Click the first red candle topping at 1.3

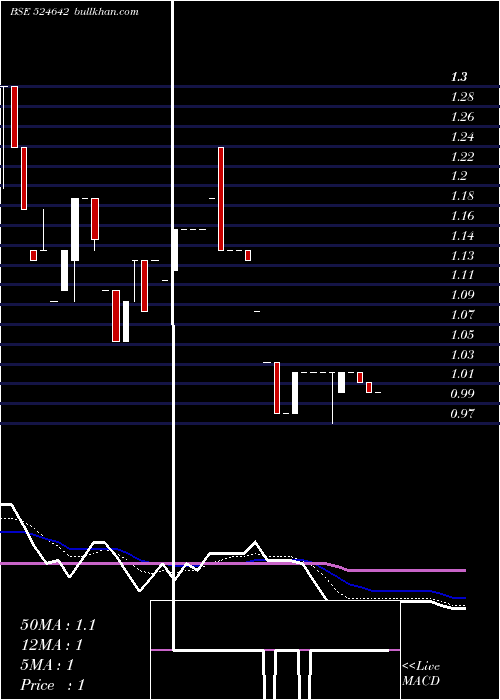(x=14, y=117)
